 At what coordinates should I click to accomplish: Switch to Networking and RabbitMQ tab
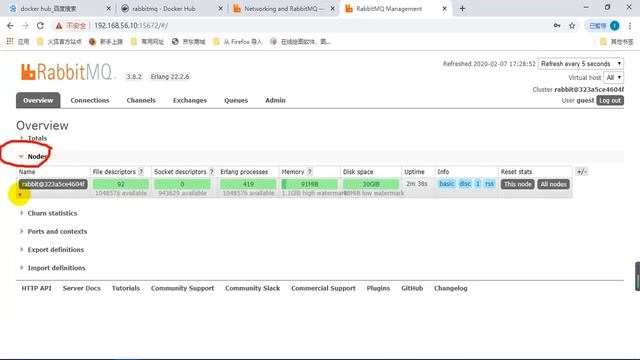point(284,9)
